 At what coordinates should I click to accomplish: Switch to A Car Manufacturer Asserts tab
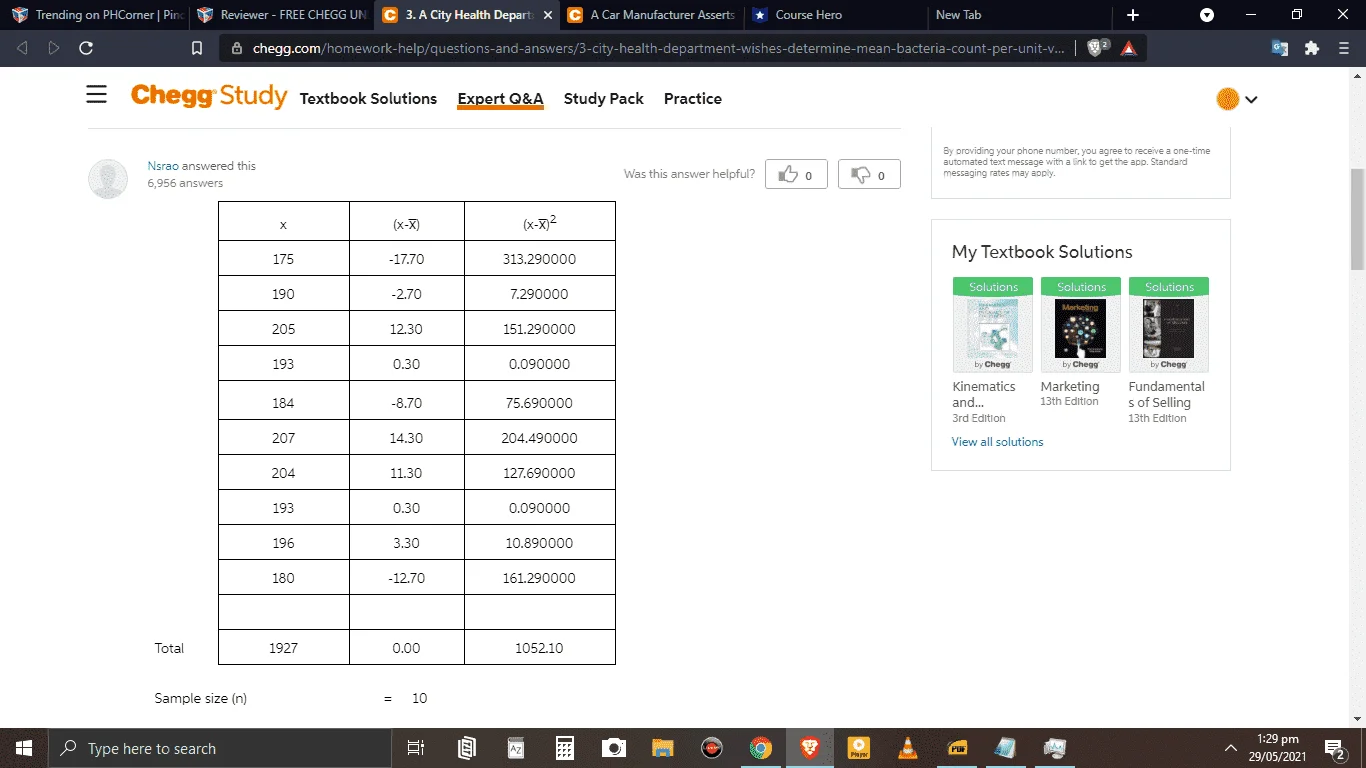point(651,15)
